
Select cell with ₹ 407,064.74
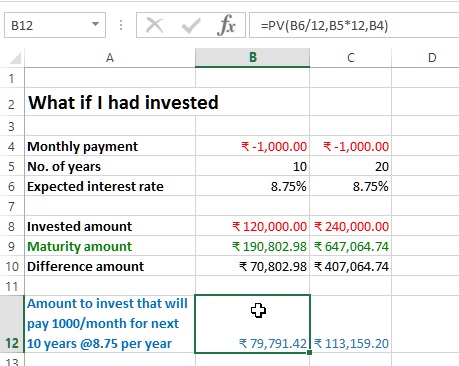point(351,266)
